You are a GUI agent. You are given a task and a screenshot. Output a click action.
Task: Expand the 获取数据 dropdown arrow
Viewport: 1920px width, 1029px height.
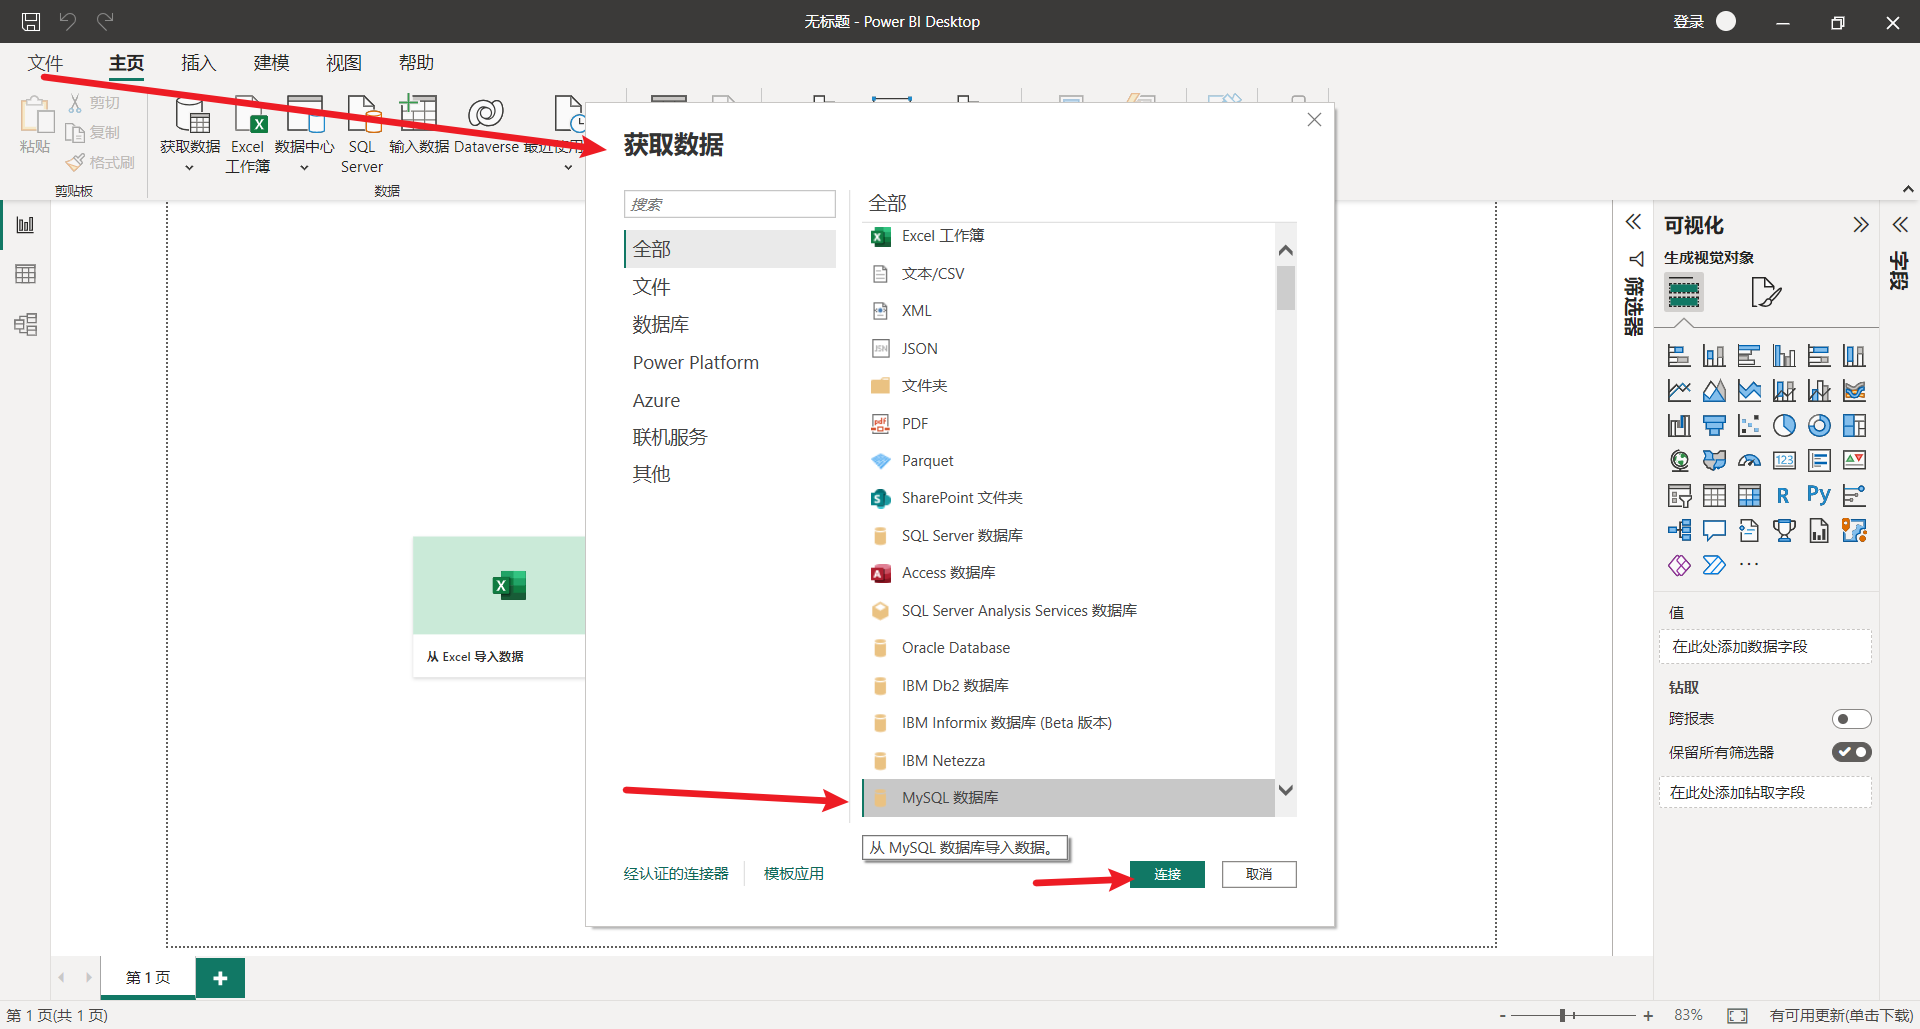click(189, 168)
